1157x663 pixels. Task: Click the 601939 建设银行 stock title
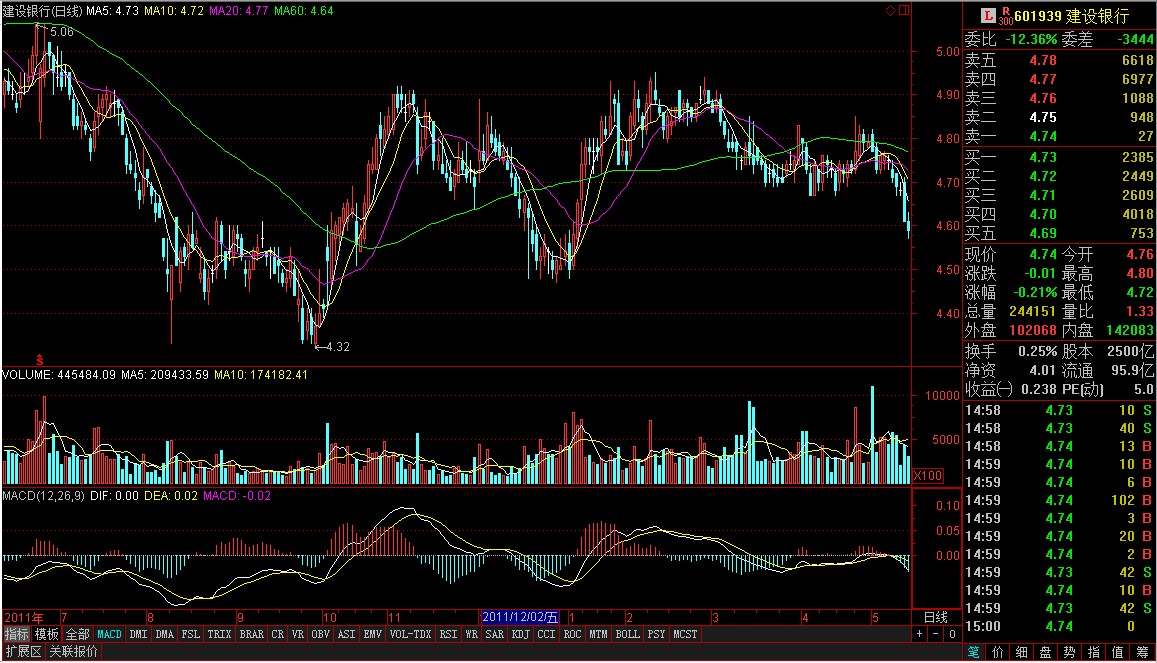1071,16
